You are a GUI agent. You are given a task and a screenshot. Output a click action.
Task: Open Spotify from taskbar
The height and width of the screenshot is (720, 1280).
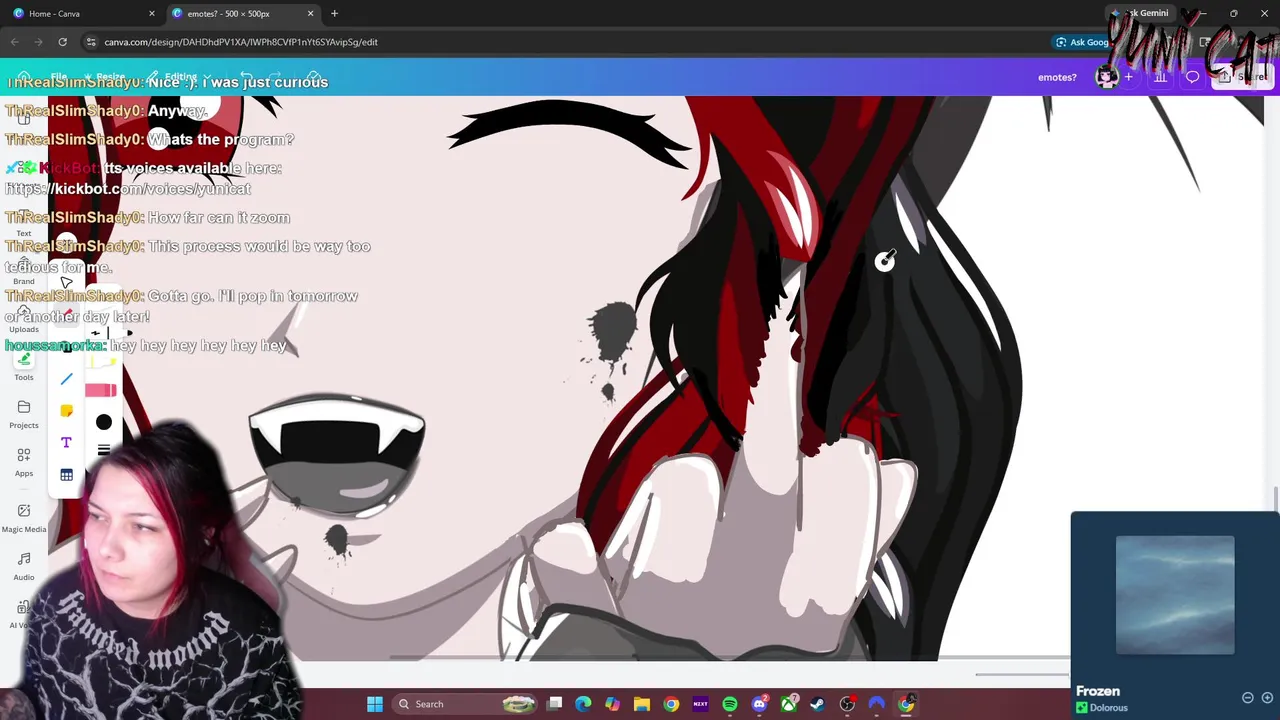click(730, 704)
